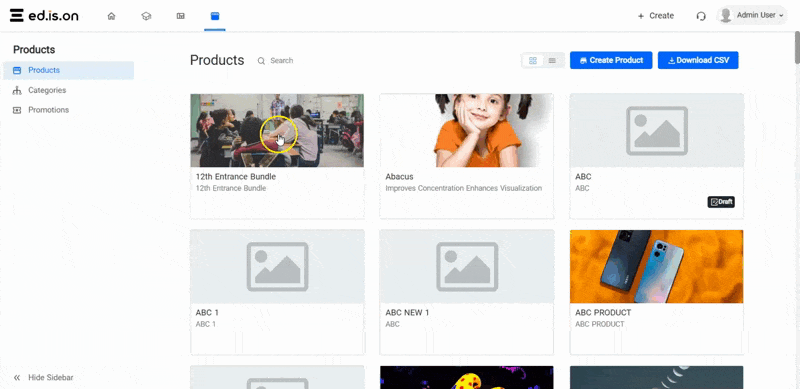Open the Admin User dropdown menu

pyautogui.click(x=753, y=15)
